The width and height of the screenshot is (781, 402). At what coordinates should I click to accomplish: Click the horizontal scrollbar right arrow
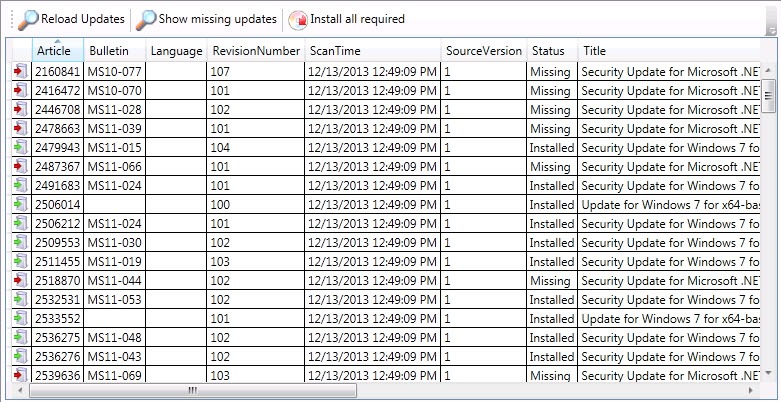pyautogui.click(x=751, y=390)
